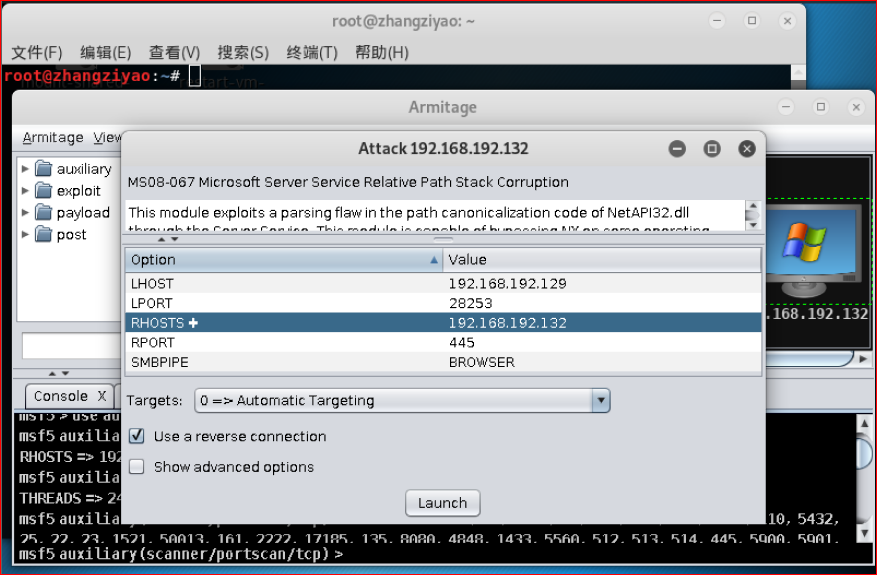Click the module search input field

pyautogui.click(x=71, y=346)
